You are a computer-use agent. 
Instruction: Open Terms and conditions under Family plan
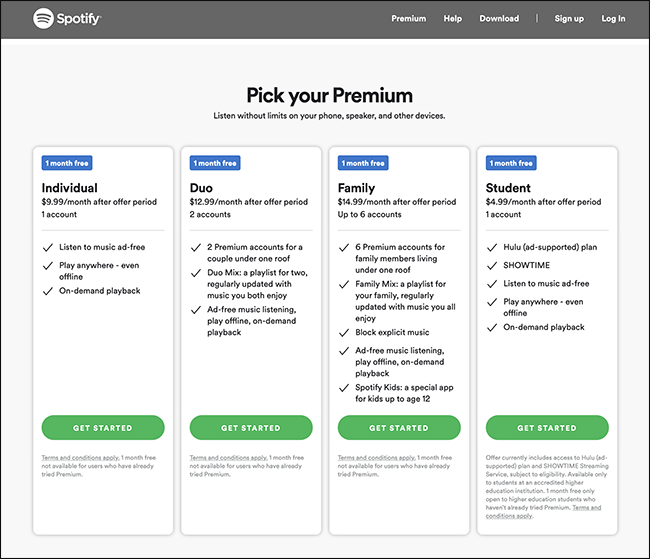[x=371, y=458]
